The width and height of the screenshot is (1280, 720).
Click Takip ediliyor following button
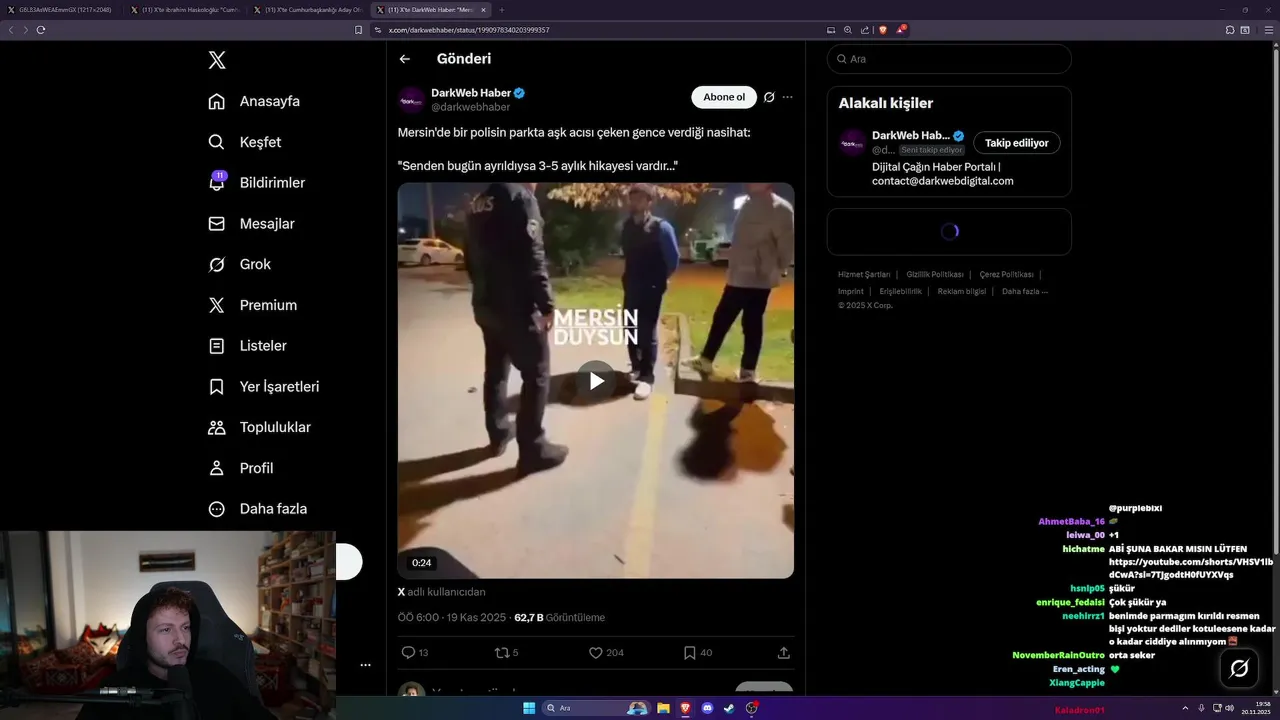1017,143
